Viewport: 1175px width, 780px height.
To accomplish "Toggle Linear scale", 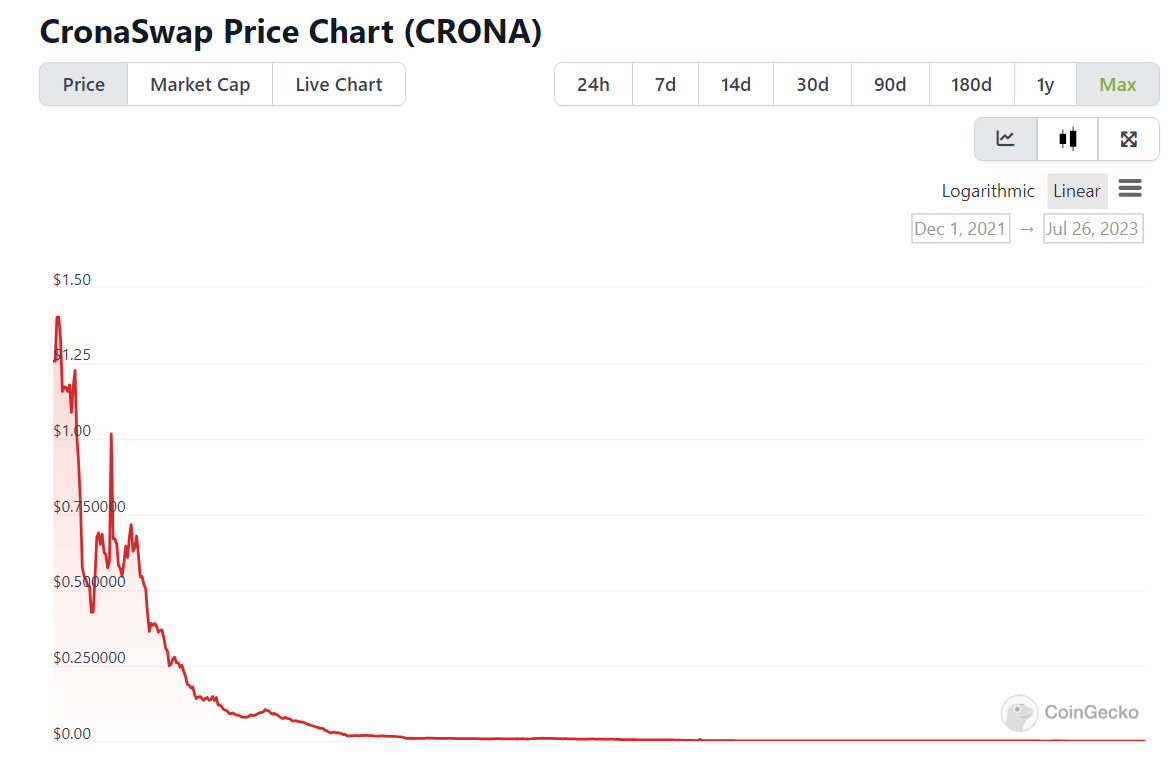I will (x=1076, y=191).
